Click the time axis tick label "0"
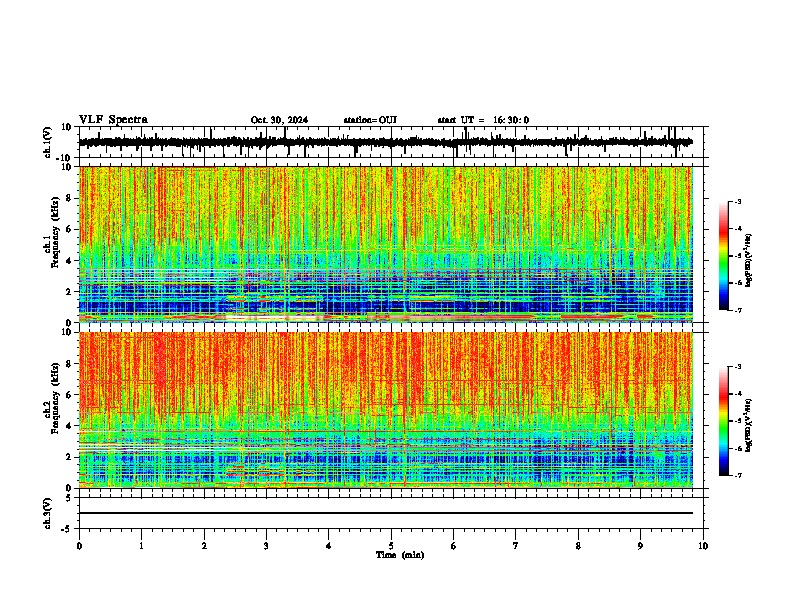 79,546
